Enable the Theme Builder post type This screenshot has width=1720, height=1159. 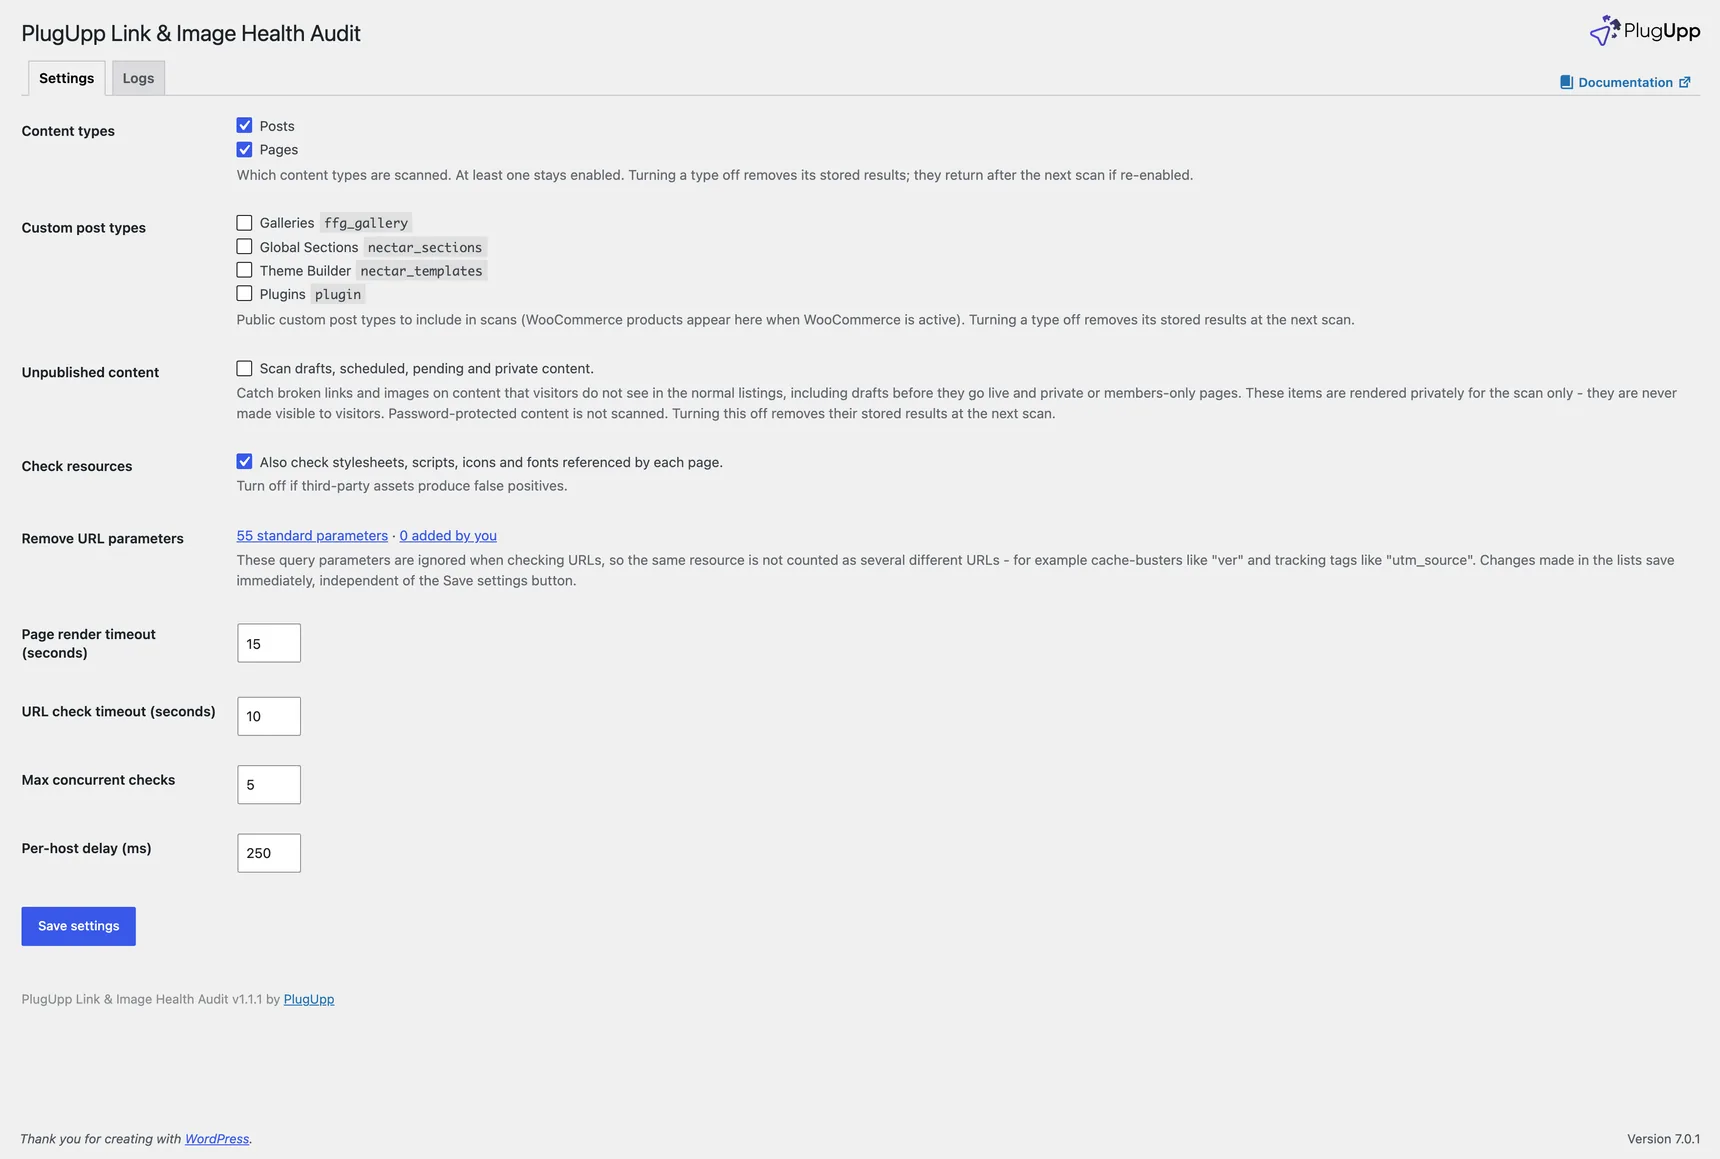pyautogui.click(x=244, y=270)
